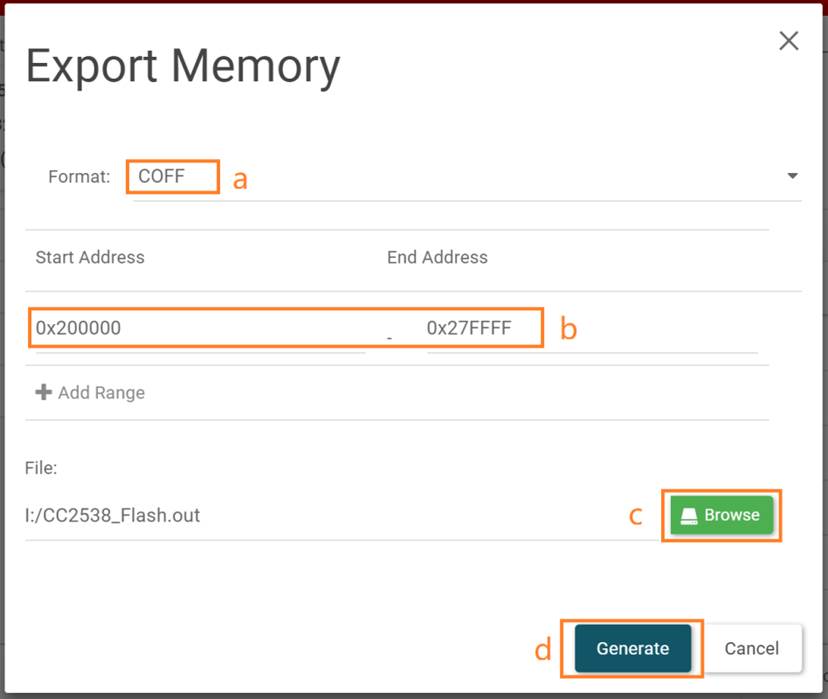Select the Add Range text link
Image resolution: width=828 pixels, height=699 pixels.
[101, 393]
